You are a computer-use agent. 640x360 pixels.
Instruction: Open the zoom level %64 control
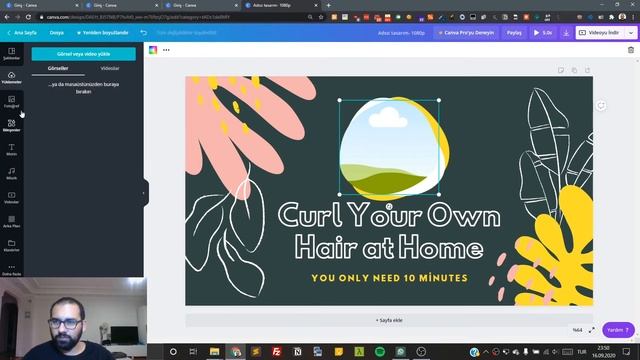tap(577, 330)
